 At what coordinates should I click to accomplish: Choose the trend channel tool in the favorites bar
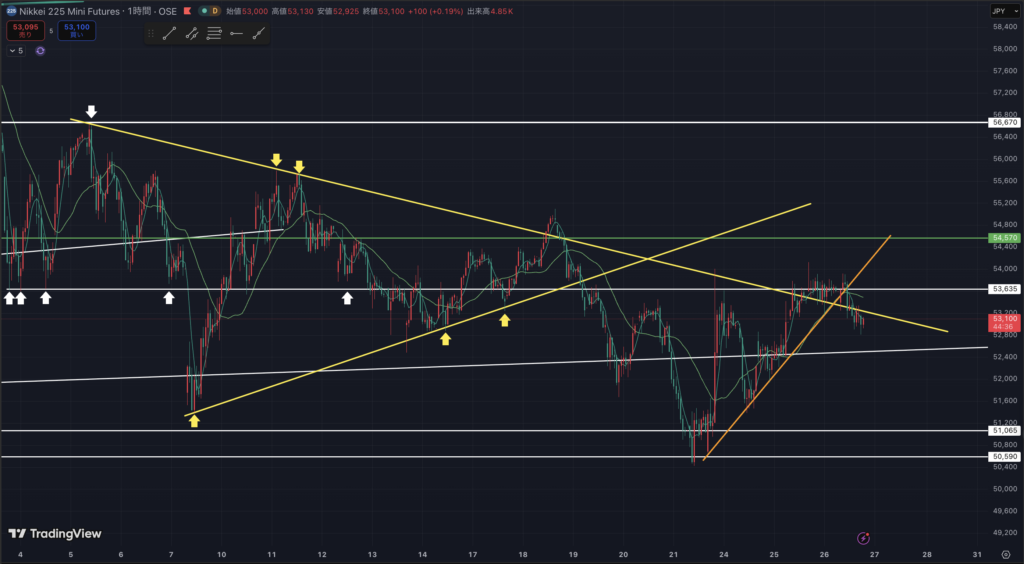click(191, 33)
